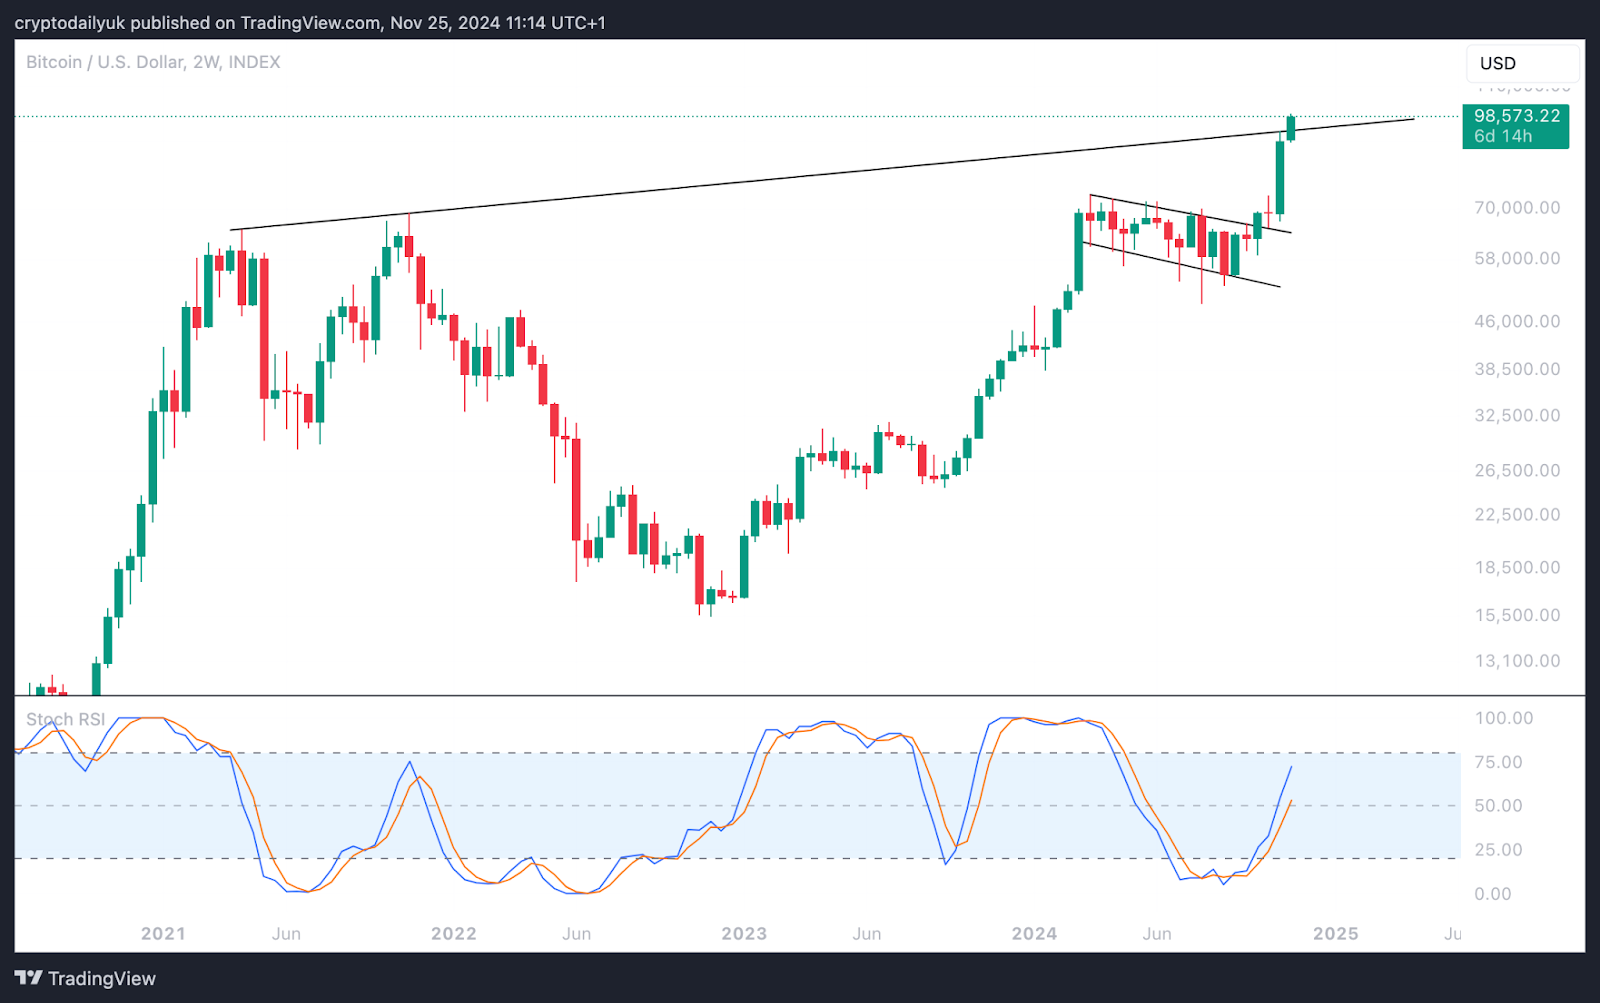The width and height of the screenshot is (1600, 1003).
Task: Click the 2021 time axis label
Action: click(x=163, y=933)
